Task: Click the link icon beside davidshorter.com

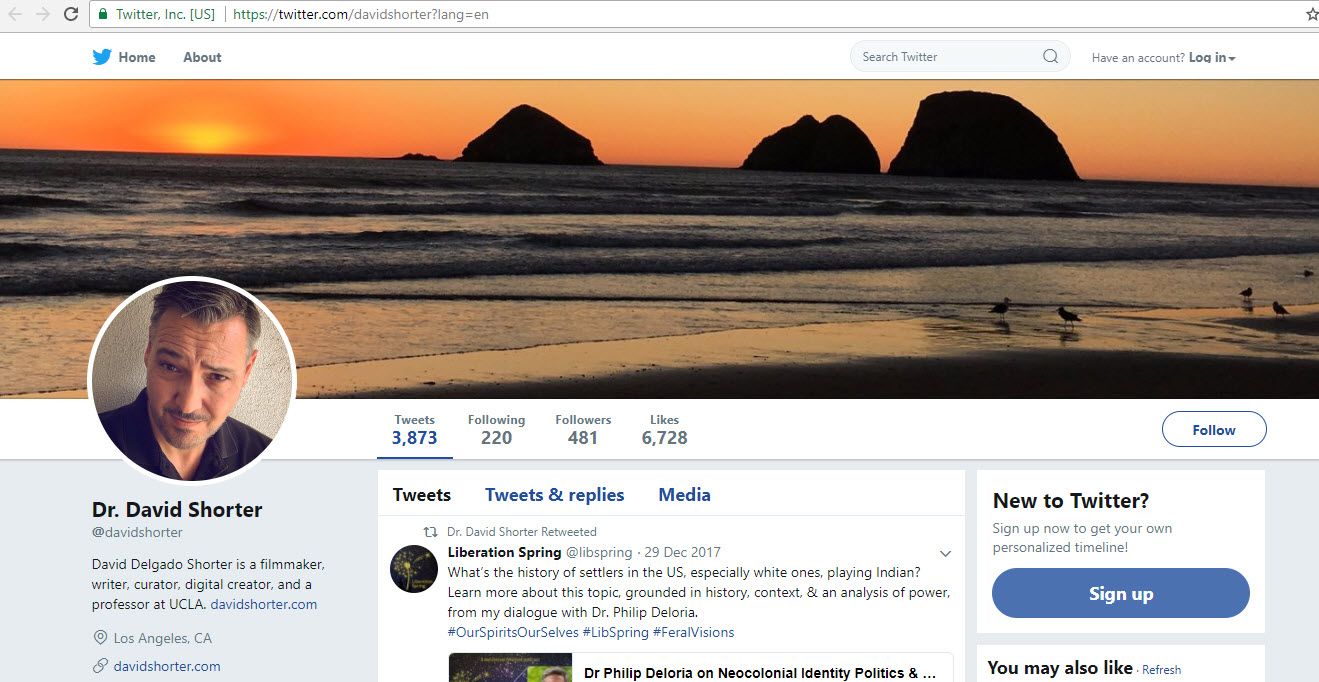Action: point(100,666)
